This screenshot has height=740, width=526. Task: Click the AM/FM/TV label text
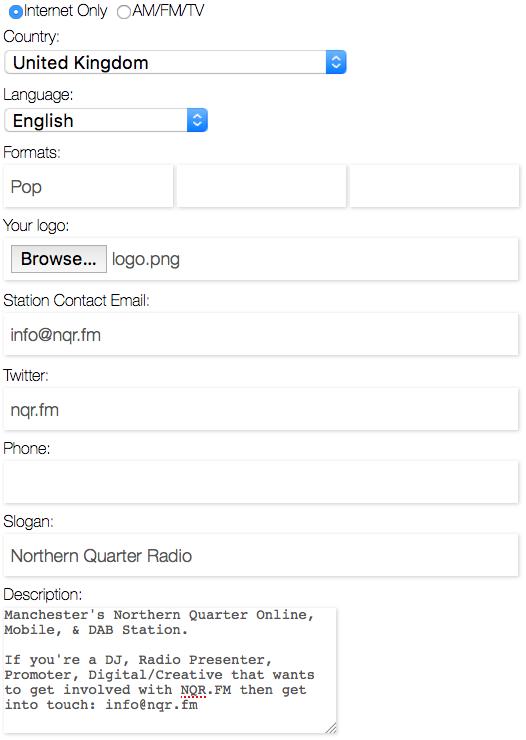click(x=168, y=11)
